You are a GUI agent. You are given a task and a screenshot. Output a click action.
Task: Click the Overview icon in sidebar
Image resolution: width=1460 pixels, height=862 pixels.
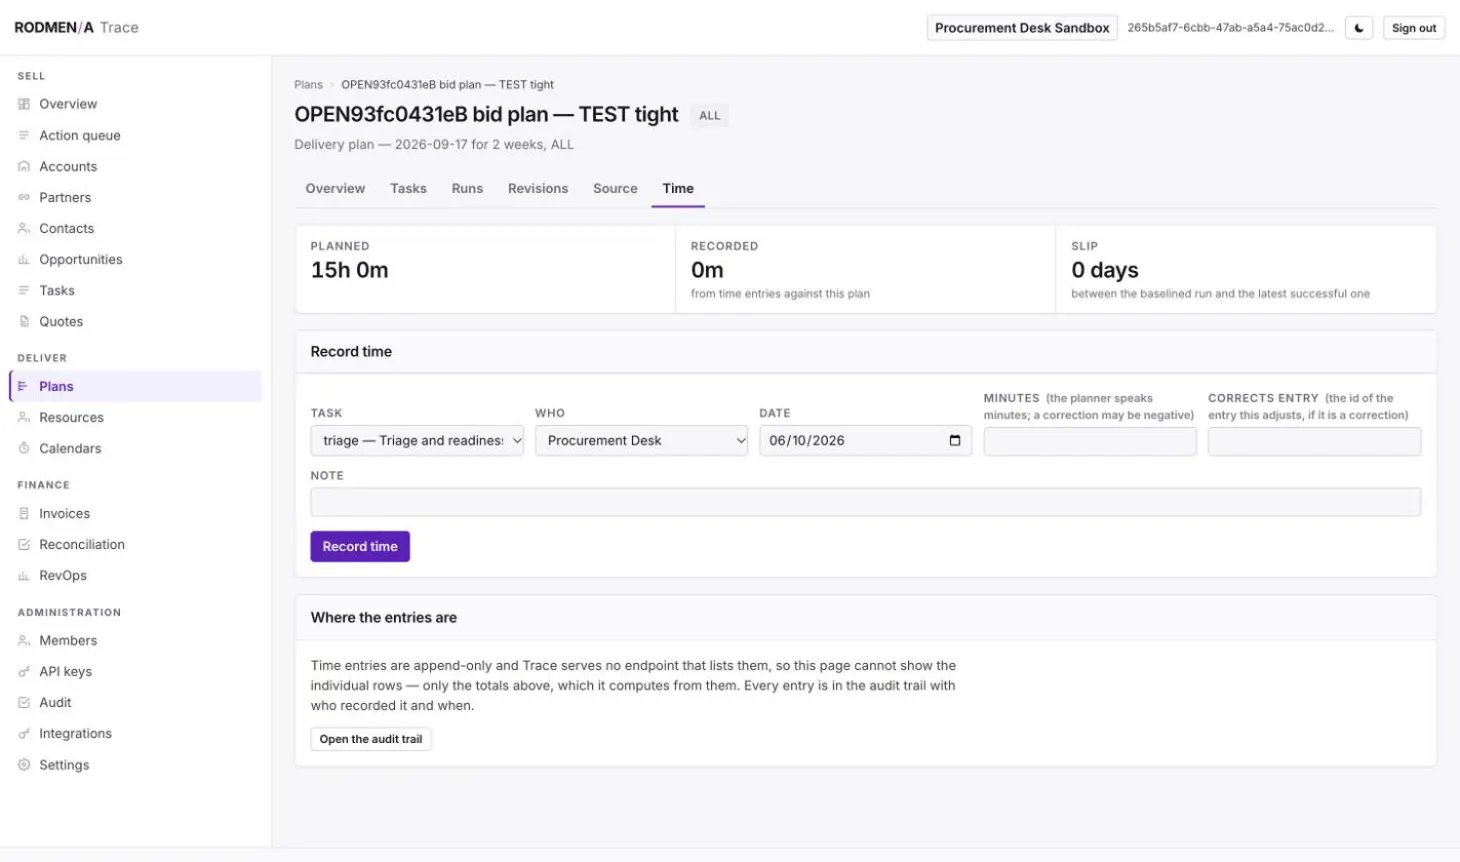[24, 104]
